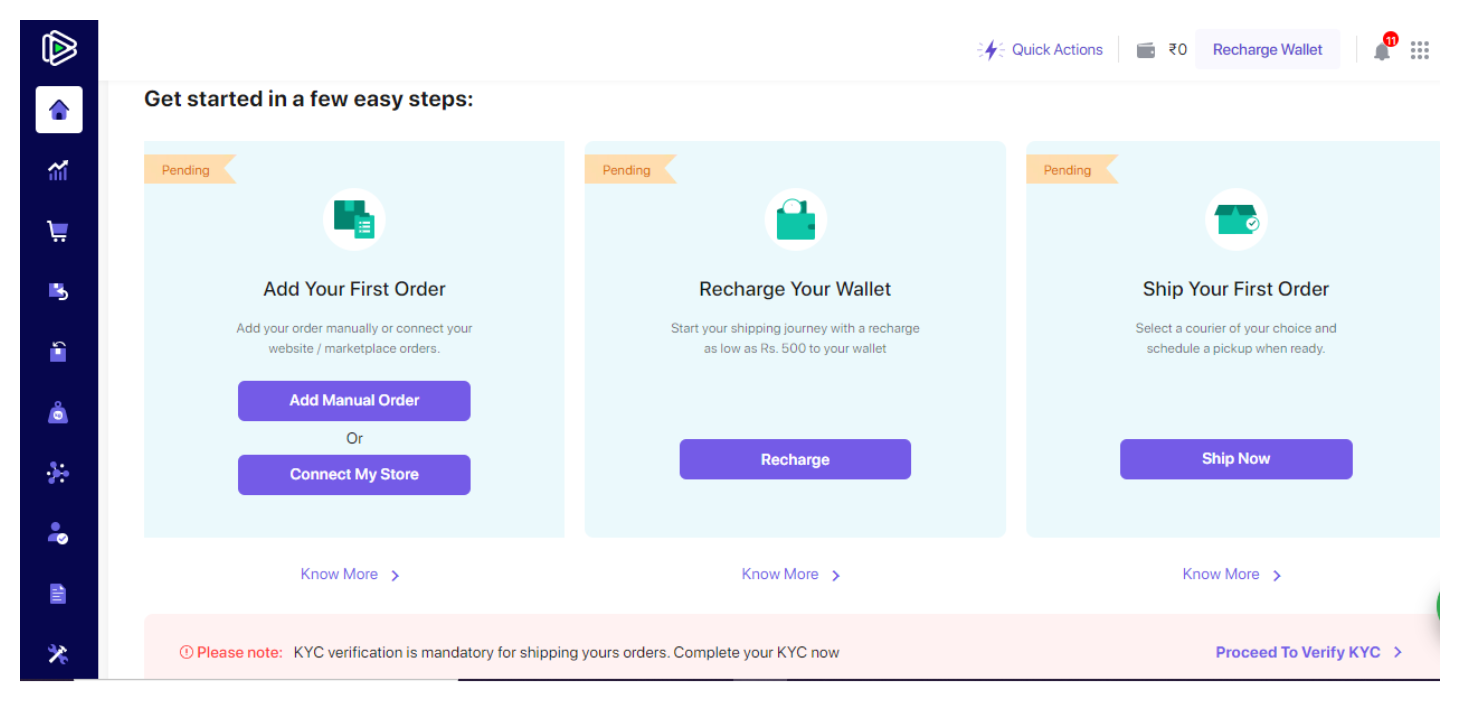This screenshot has height=702, width=1460.
Task: Click the Shiprocket logo in the sidebar
Action: [59, 48]
